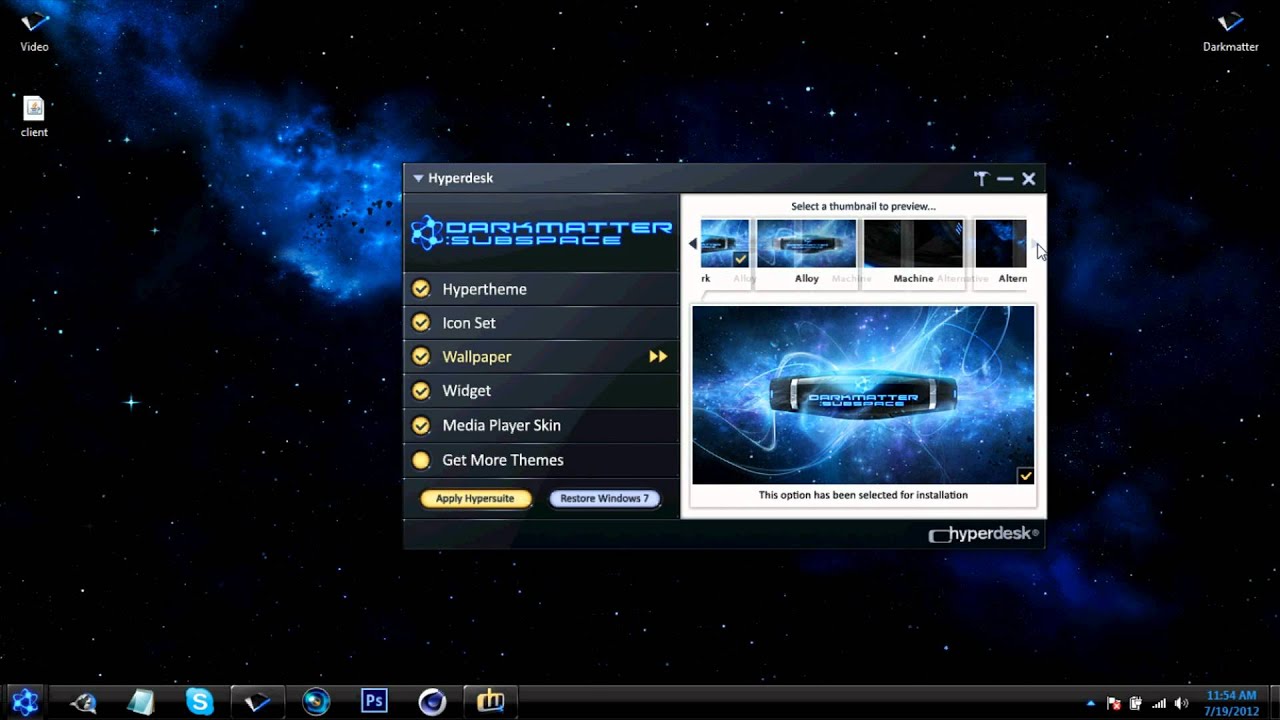Open the notepad-style taskbar icon
The image size is (1280, 720).
tap(141, 702)
